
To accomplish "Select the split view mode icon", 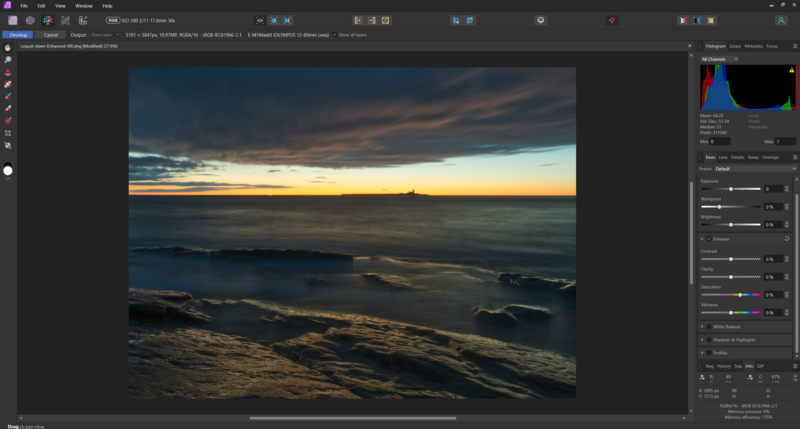I will click(273, 20).
